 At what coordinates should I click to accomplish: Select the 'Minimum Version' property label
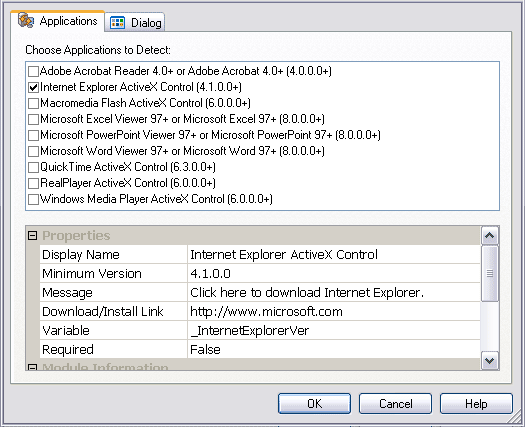click(92, 274)
